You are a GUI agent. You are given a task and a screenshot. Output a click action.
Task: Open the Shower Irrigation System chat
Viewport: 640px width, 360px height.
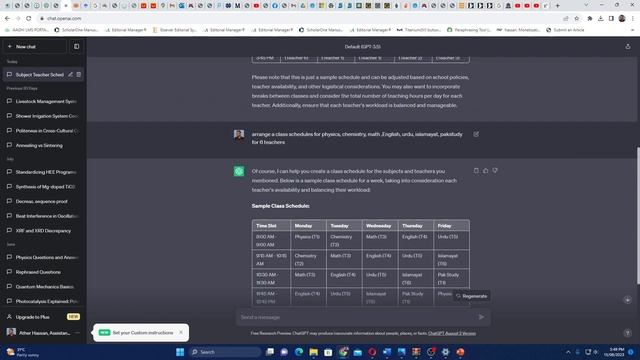43,116
